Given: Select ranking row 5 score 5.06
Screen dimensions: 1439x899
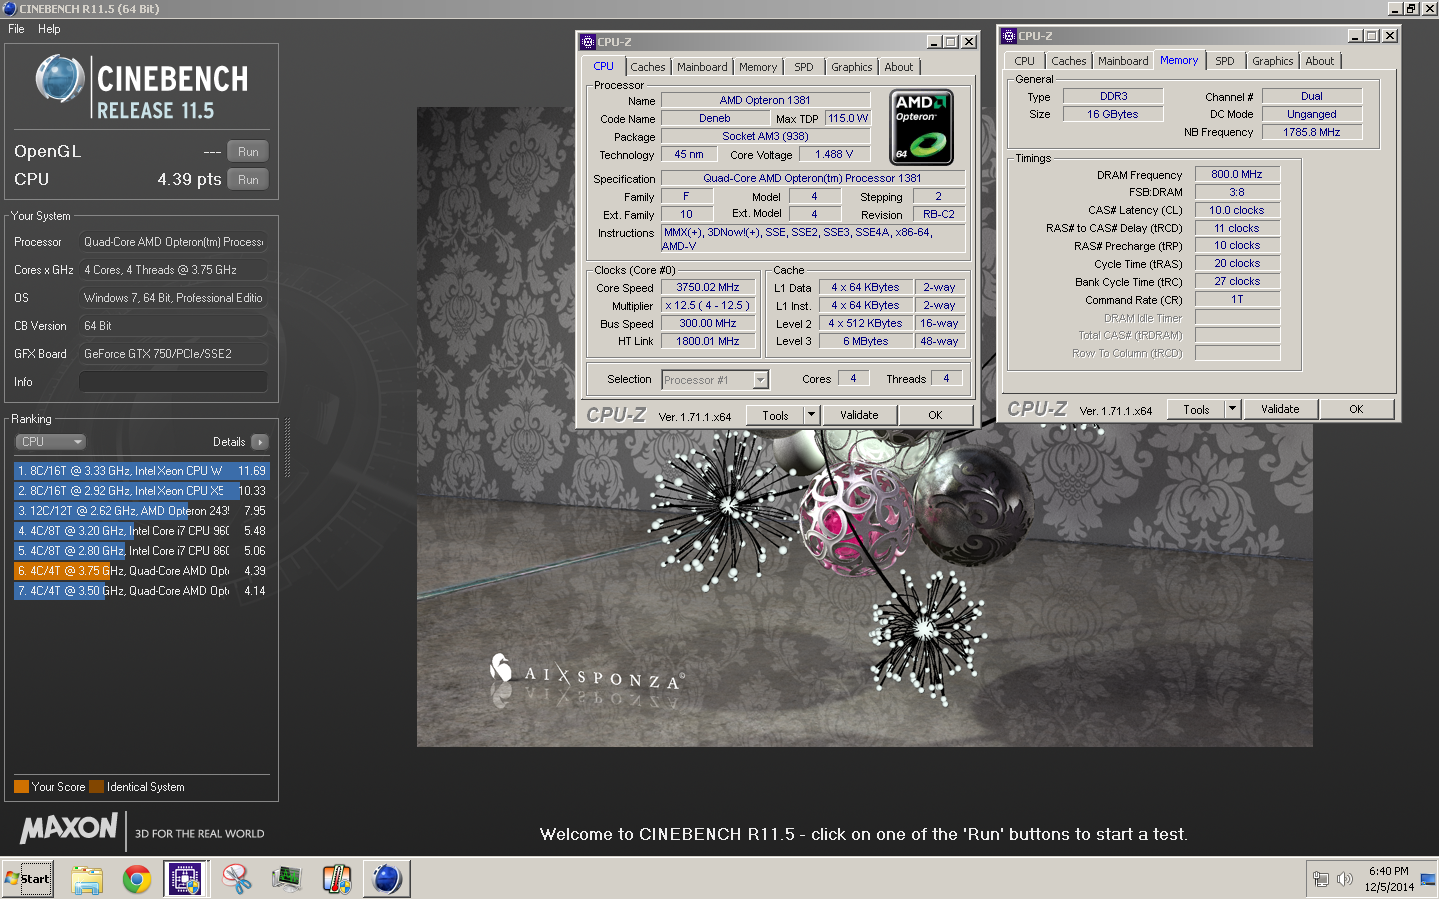Looking at the screenshot, I should [142, 551].
